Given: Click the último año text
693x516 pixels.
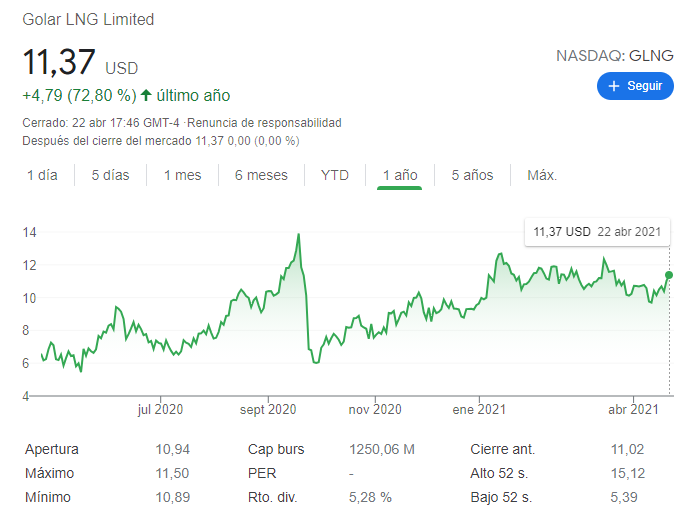Looking at the screenshot, I should point(194,95).
